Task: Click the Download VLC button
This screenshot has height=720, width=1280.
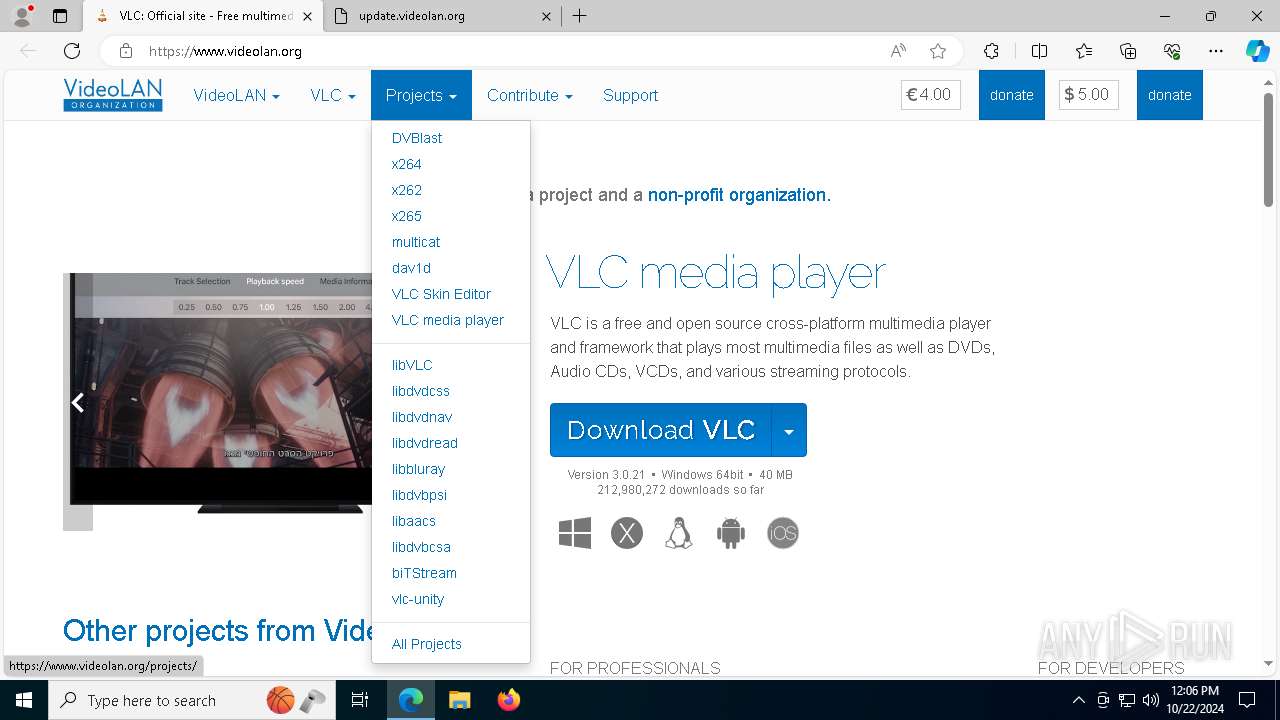Action: 661,430
